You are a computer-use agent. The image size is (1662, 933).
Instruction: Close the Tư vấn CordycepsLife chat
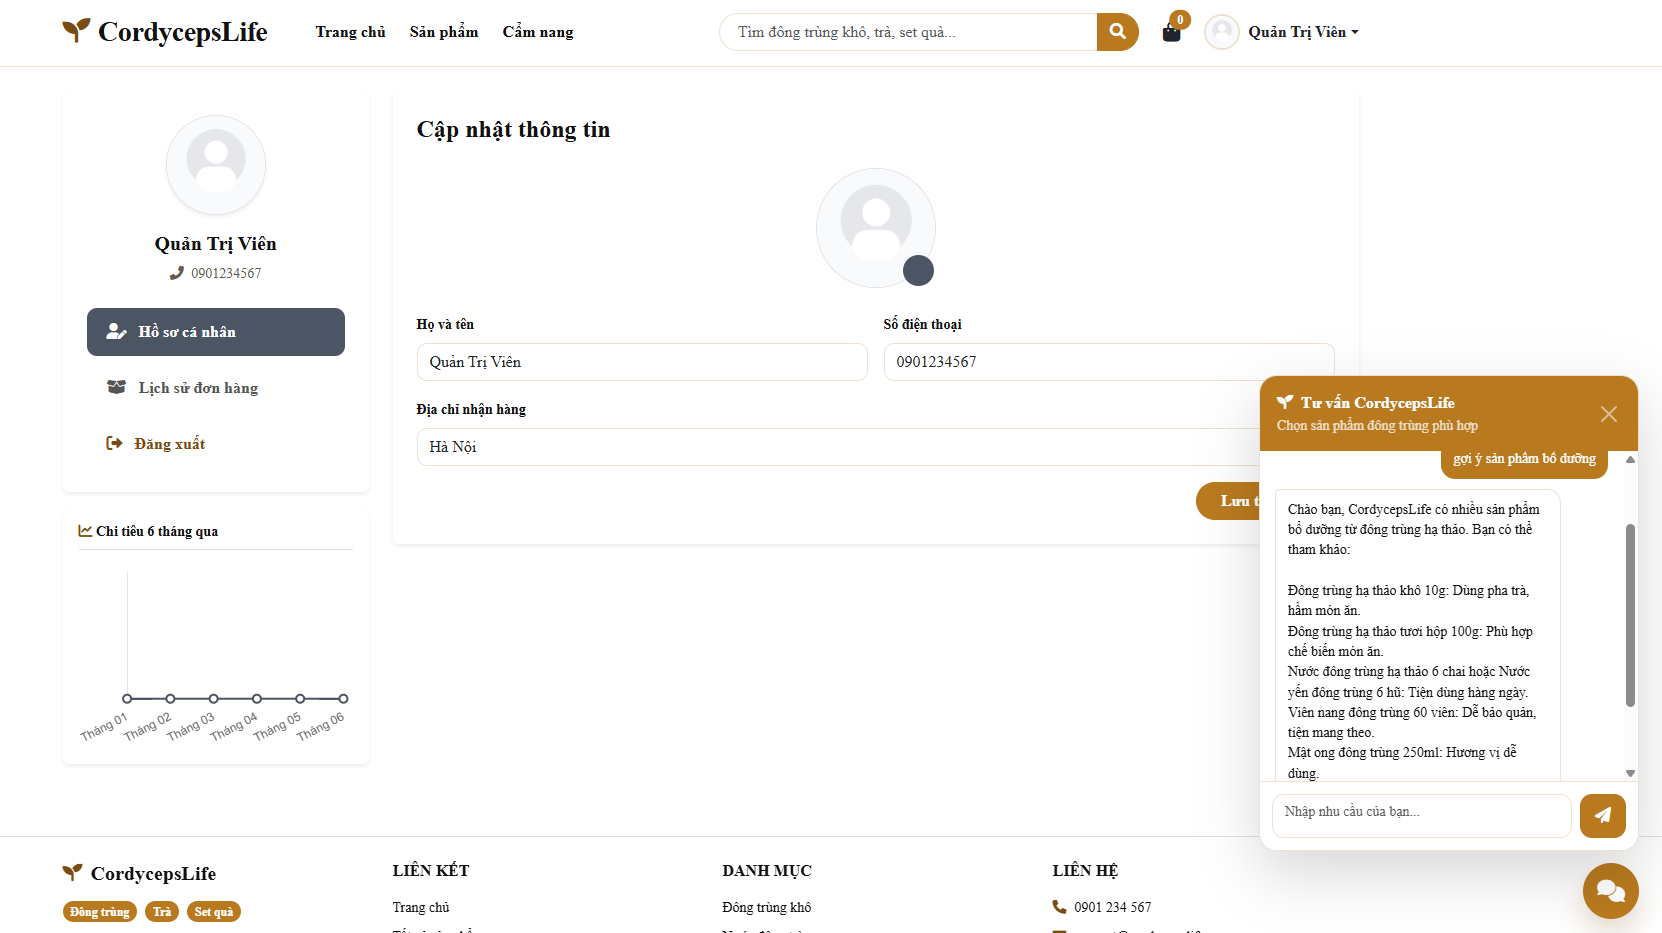1608,414
